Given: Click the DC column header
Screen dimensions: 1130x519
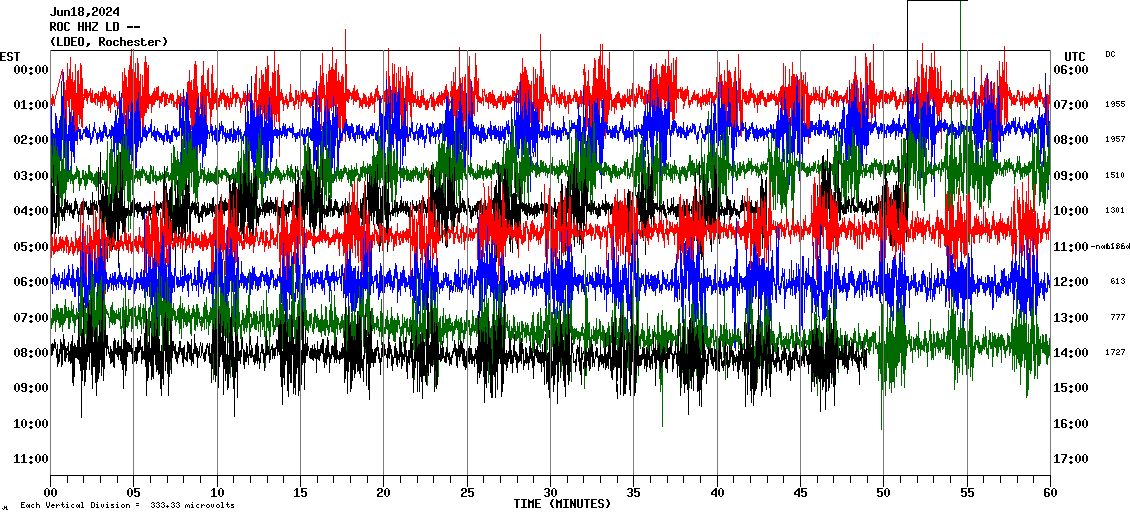Looking at the screenshot, I should coord(1110,55).
